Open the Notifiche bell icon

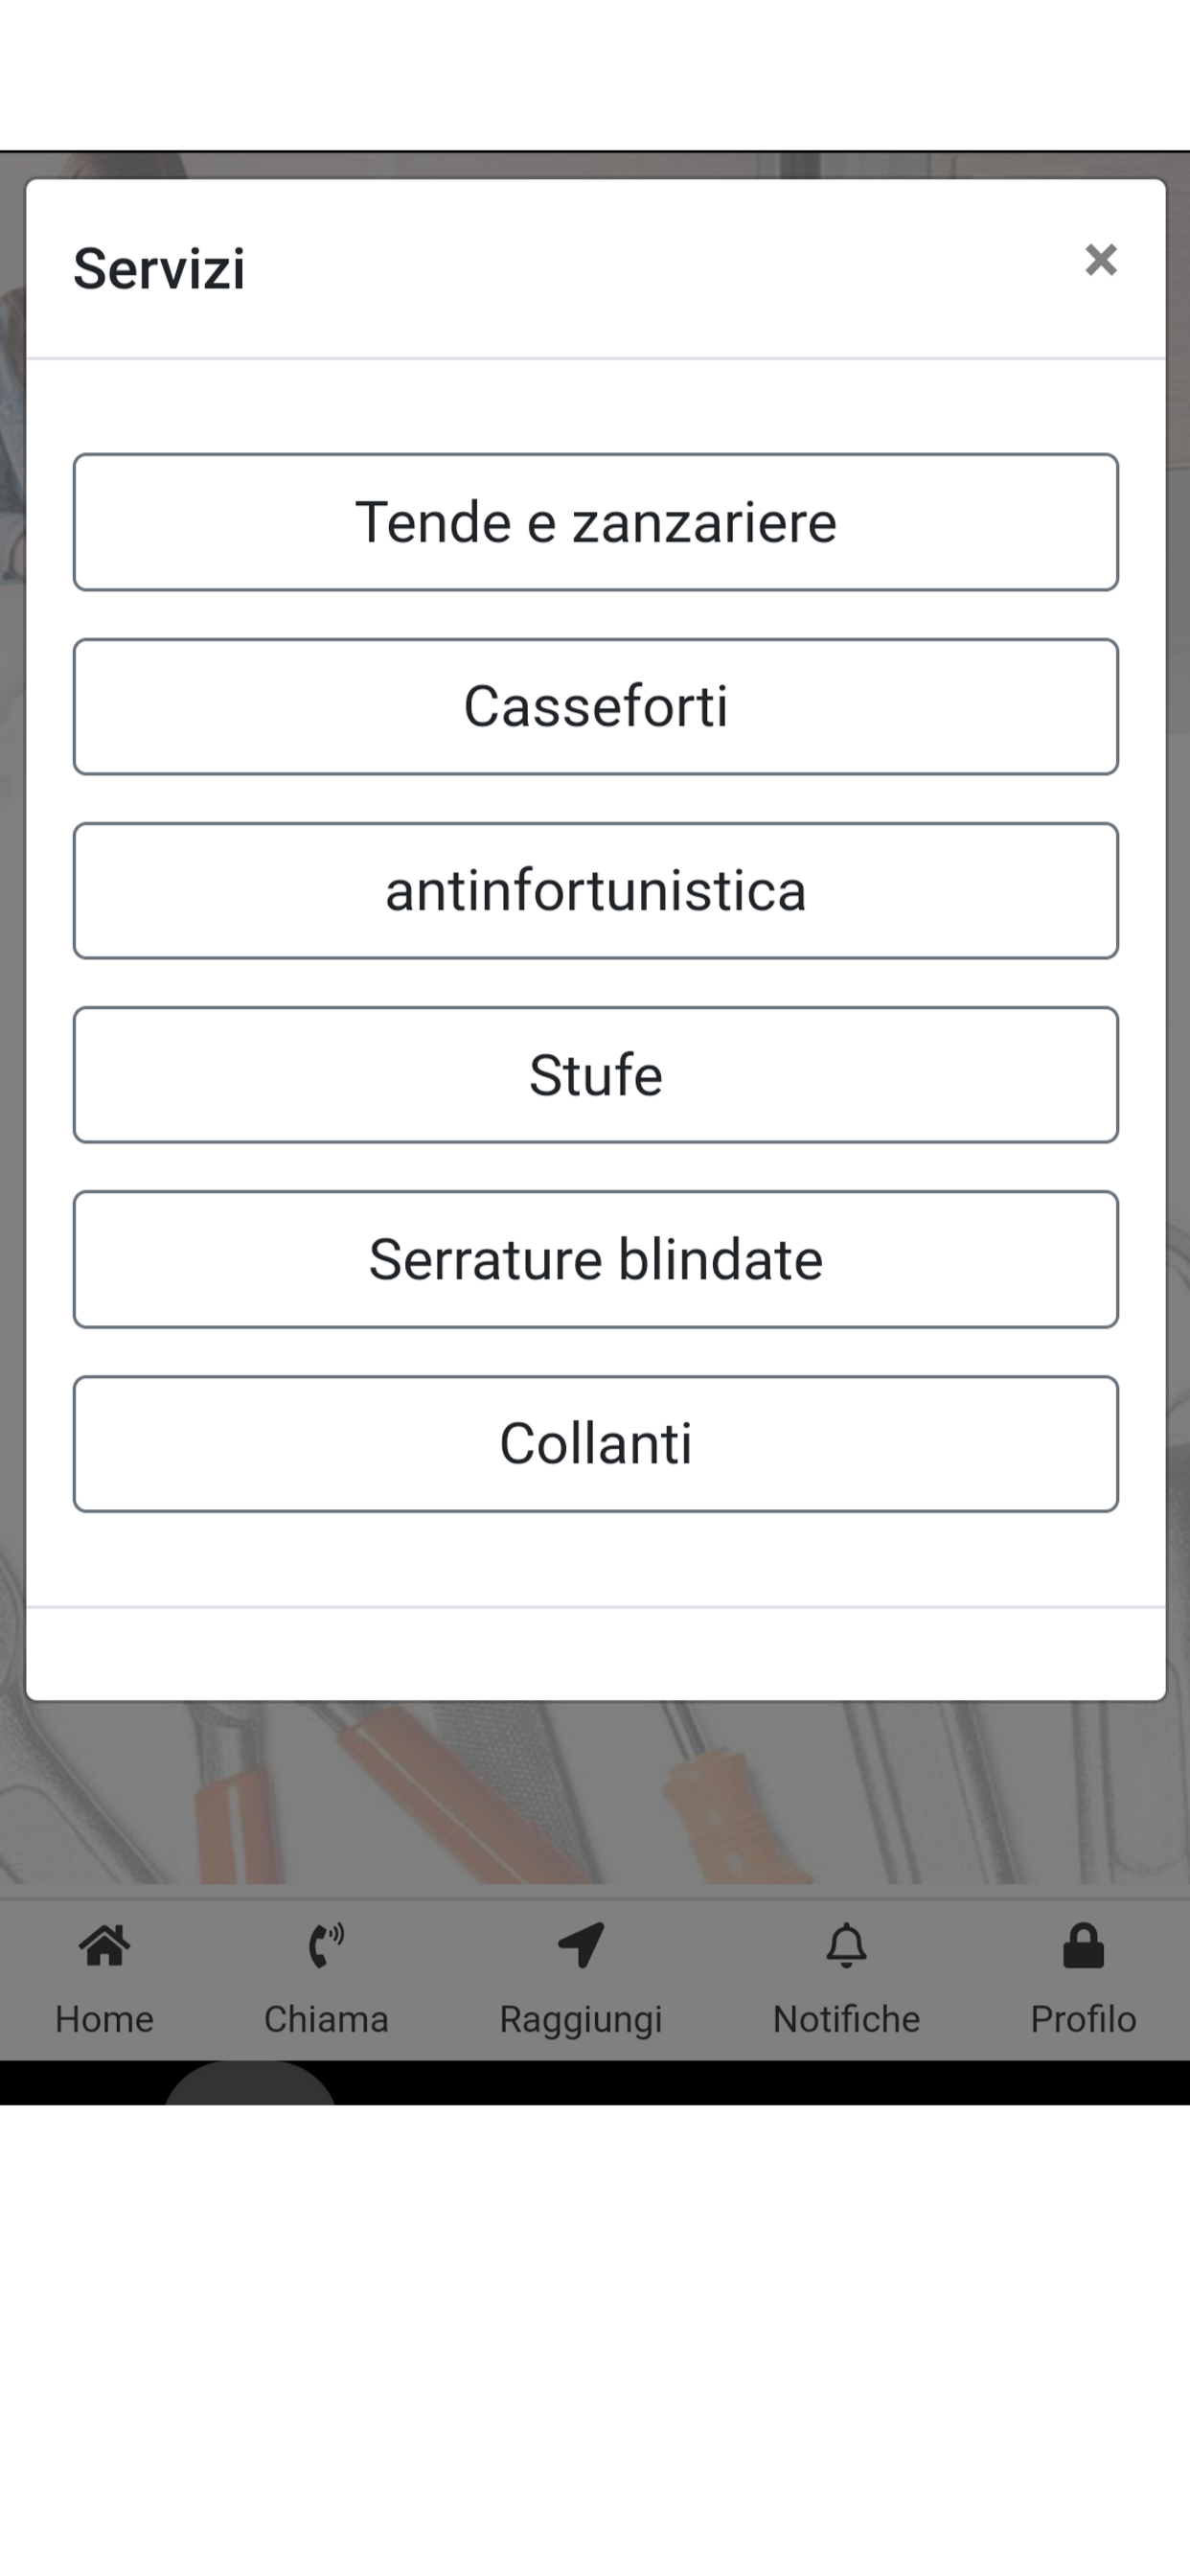click(x=846, y=1945)
